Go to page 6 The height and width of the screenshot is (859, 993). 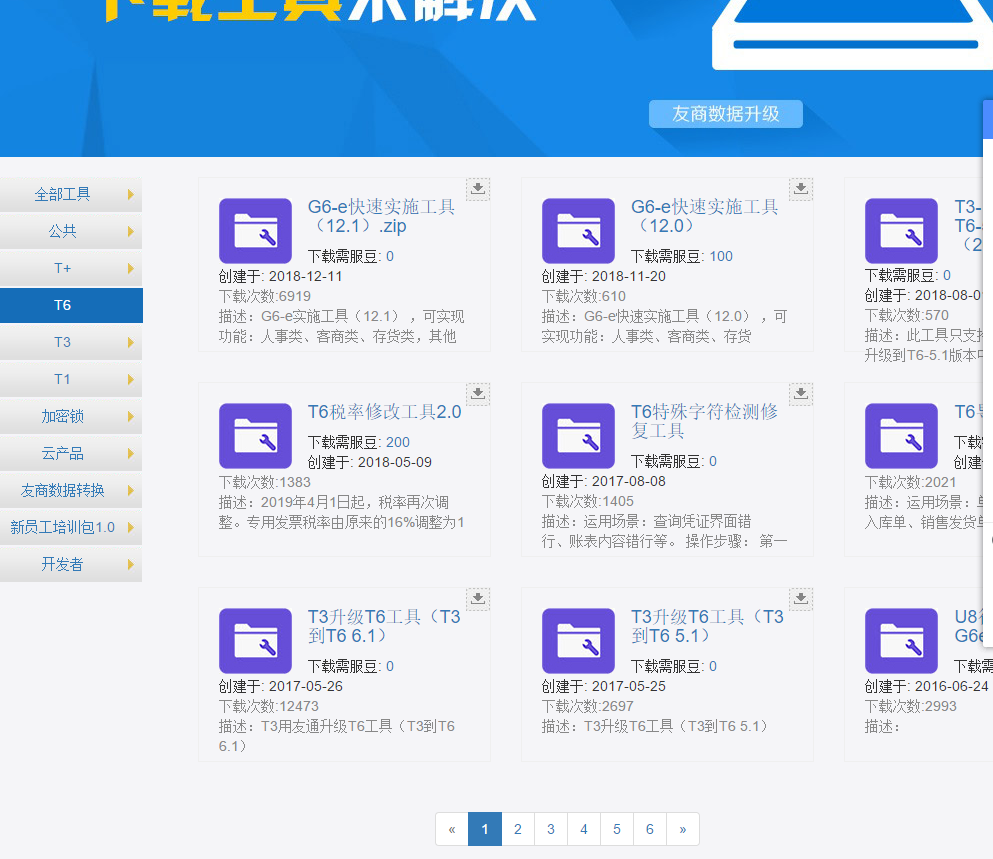[x=650, y=829]
